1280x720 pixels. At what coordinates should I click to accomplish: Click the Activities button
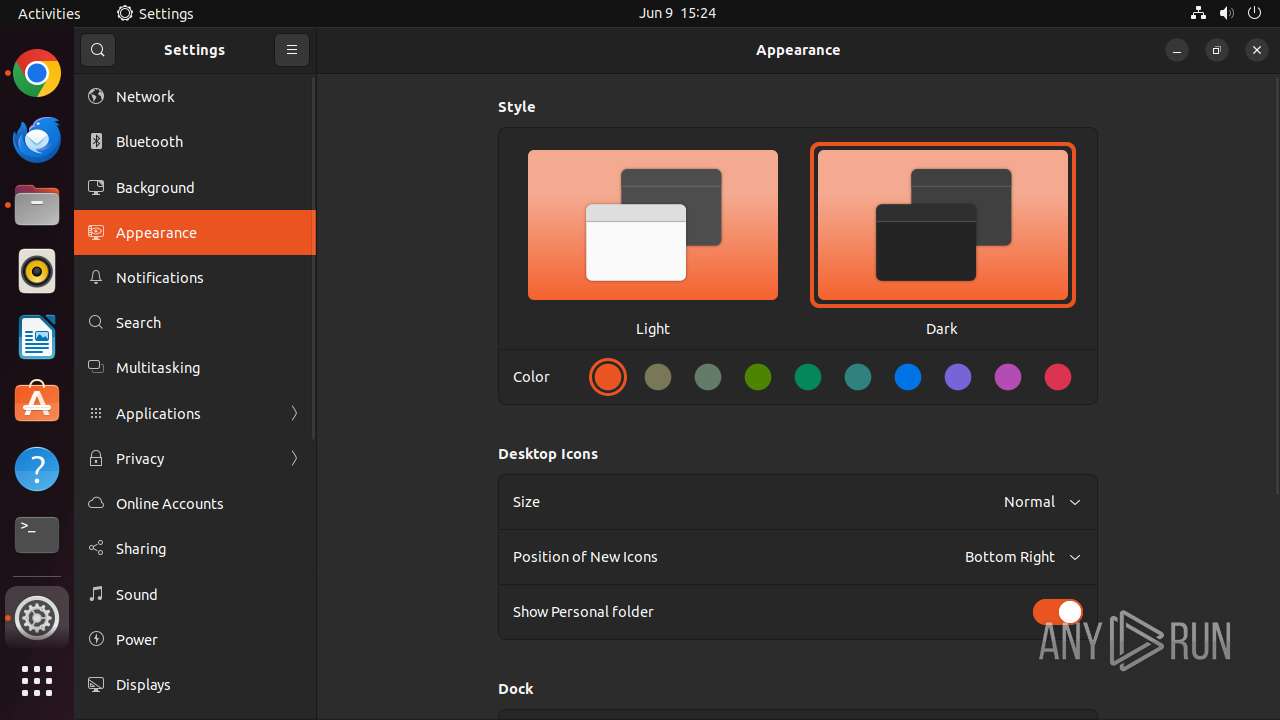click(49, 13)
